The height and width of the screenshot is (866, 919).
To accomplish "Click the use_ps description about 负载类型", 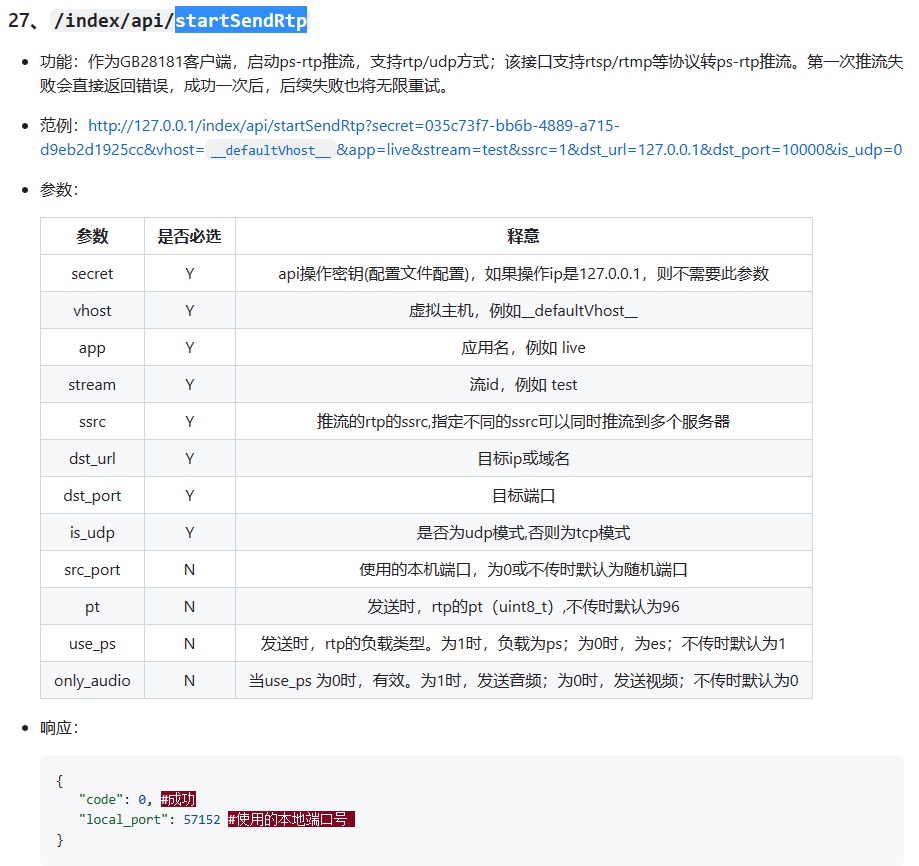I will tap(523, 643).
